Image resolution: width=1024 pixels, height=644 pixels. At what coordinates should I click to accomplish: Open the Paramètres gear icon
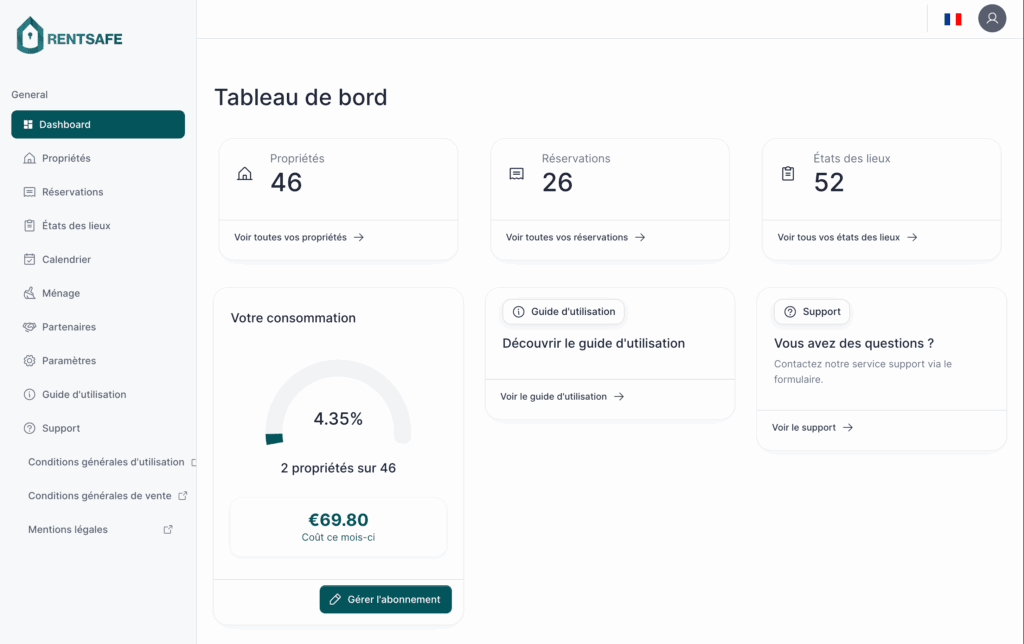(x=31, y=360)
